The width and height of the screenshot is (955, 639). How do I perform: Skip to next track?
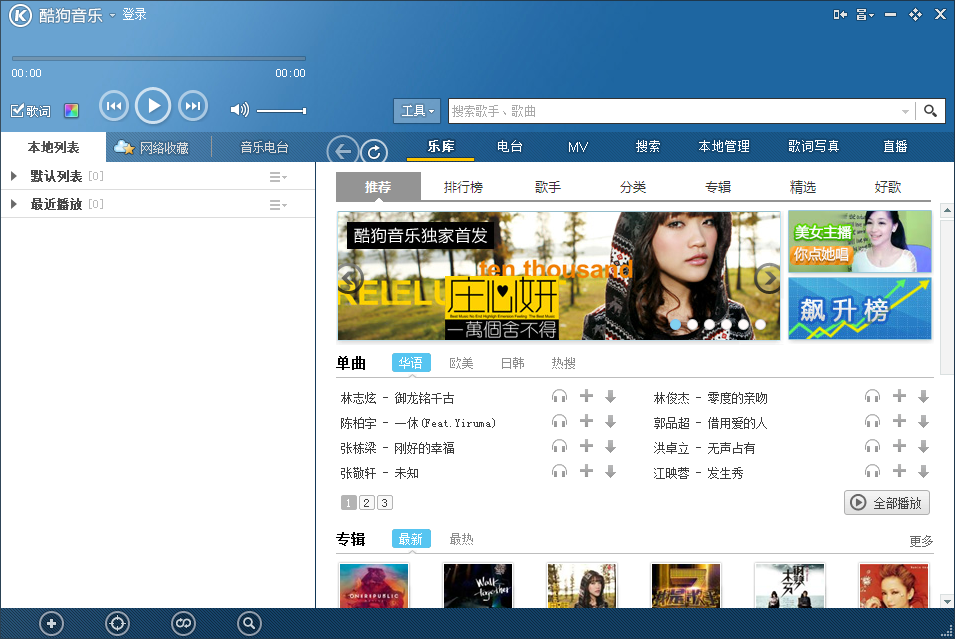point(192,106)
